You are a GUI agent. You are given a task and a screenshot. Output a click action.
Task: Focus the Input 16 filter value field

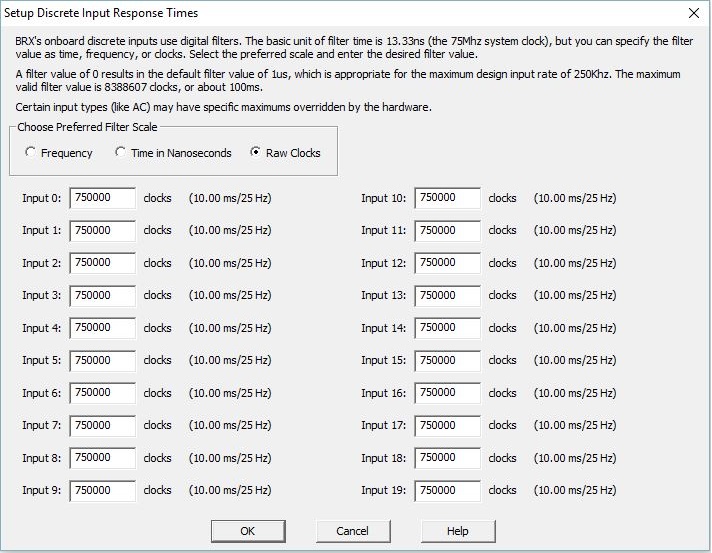pos(447,393)
